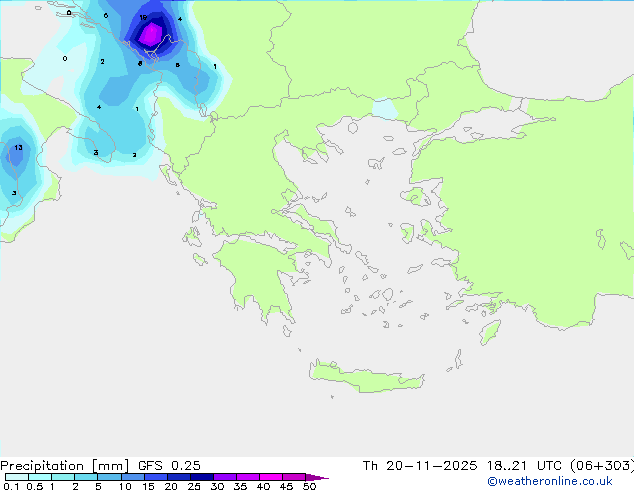
Task: Click the legend swatch between 35 and 40
Action: [x=248, y=477]
